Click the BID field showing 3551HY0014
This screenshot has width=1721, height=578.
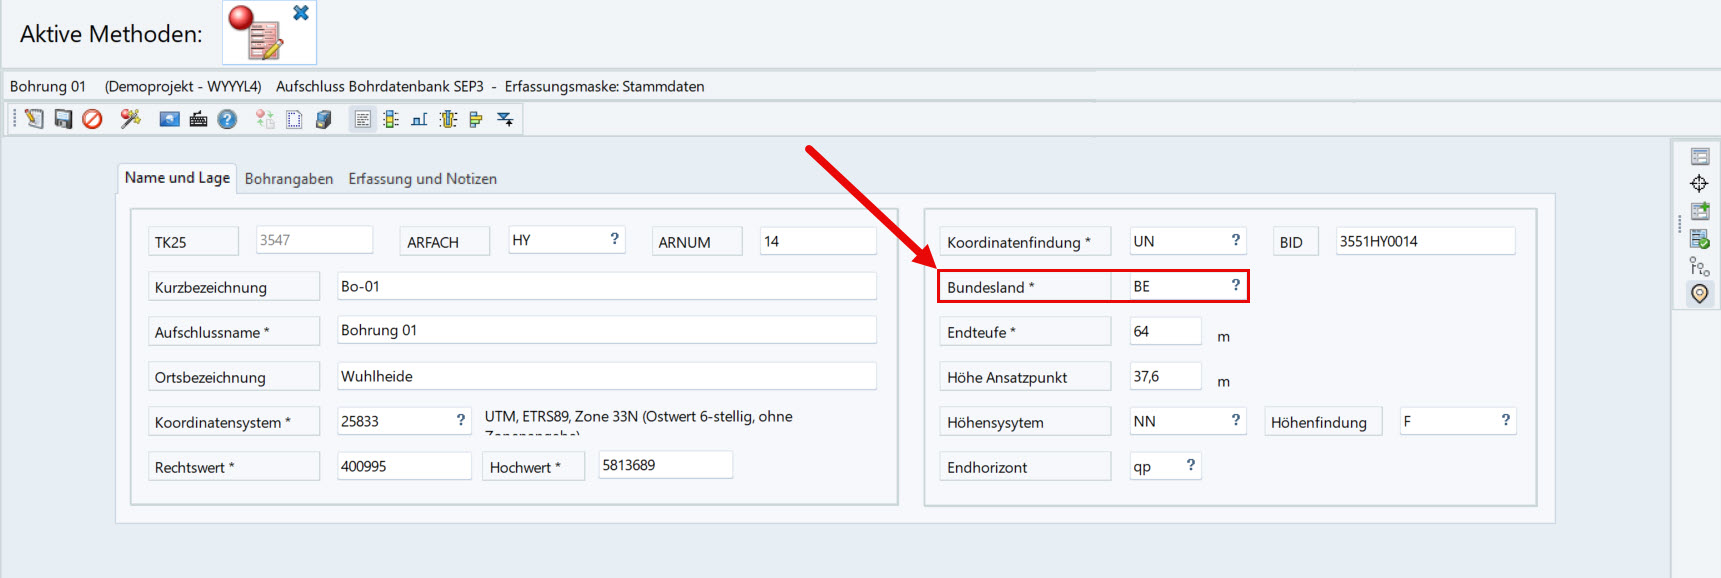click(1426, 241)
